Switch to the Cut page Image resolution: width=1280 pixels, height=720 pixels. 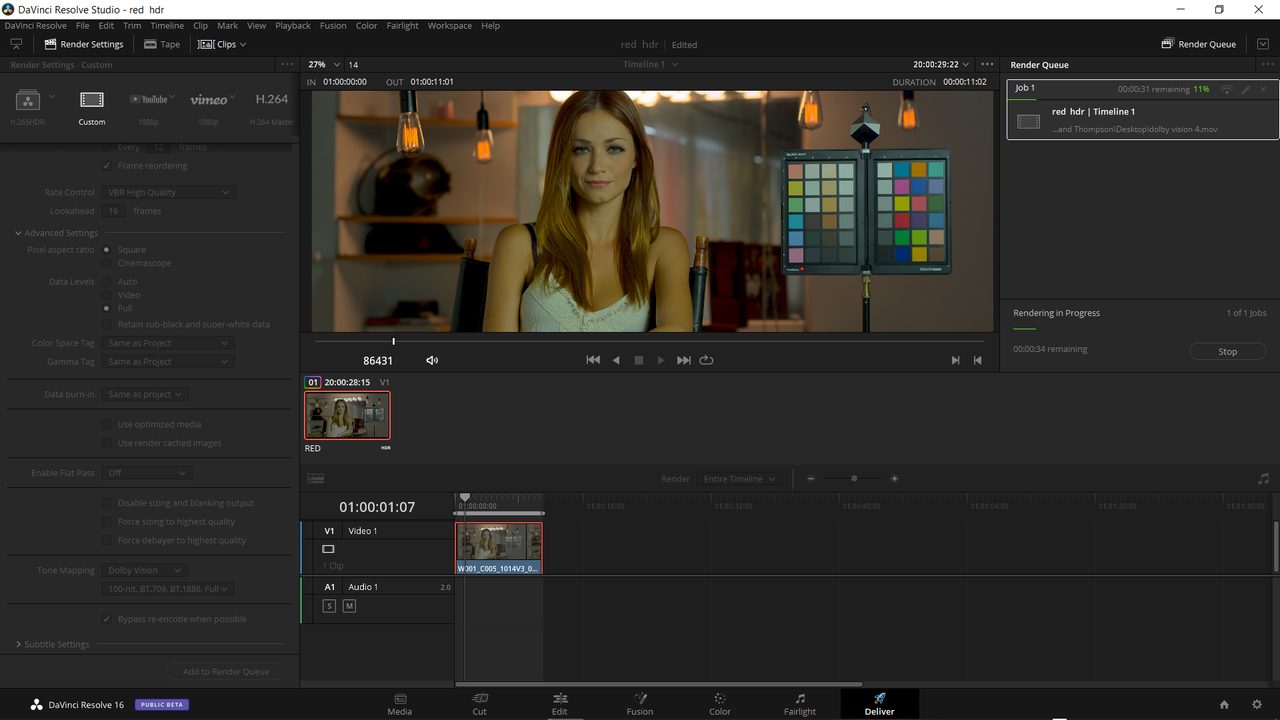point(480,704)
